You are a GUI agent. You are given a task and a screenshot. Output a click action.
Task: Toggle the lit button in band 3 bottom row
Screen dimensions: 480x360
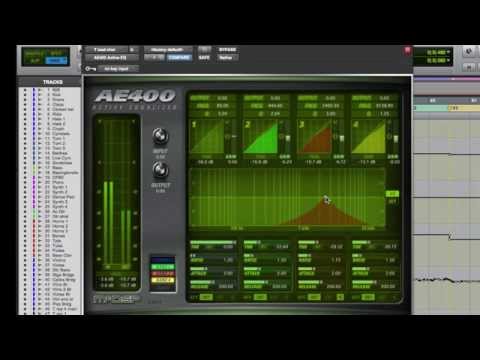point(314,297)
